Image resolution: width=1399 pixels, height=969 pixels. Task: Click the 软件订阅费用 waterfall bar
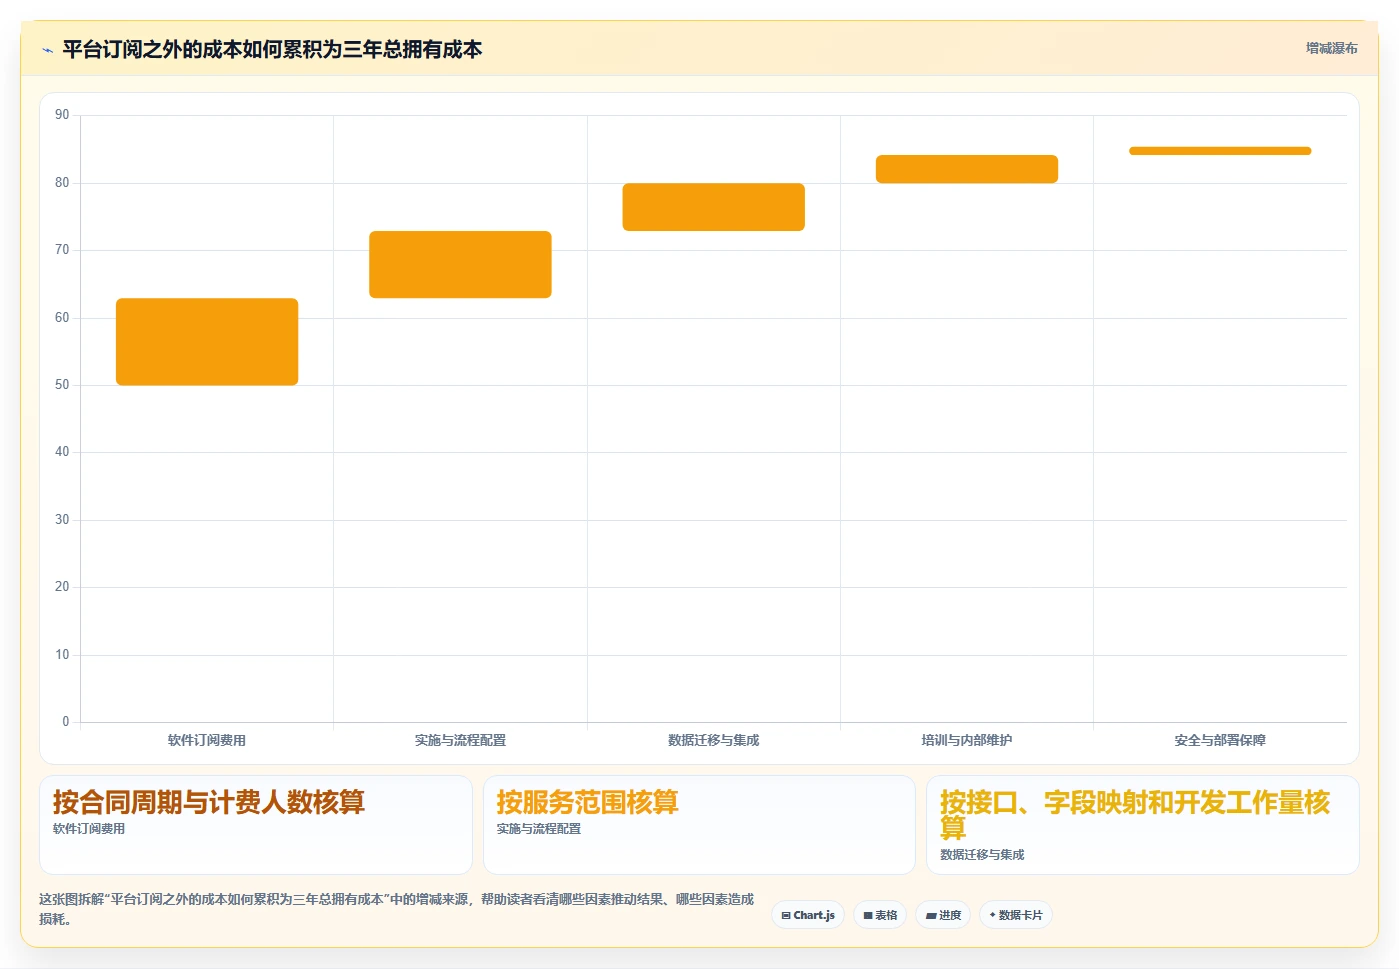(x=207, y=341)
